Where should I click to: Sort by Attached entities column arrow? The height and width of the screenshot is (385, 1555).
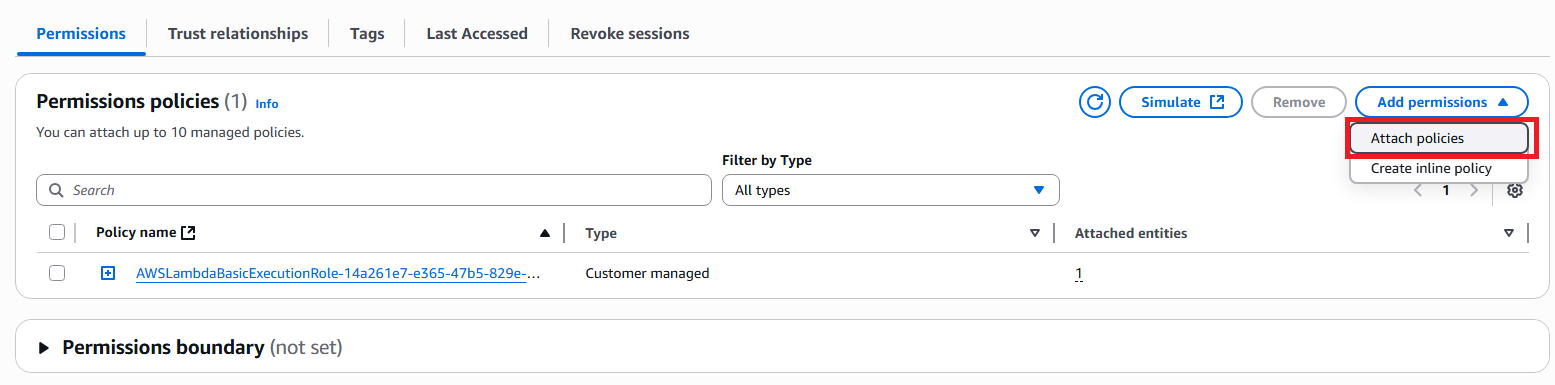[x=1509, y=233]
